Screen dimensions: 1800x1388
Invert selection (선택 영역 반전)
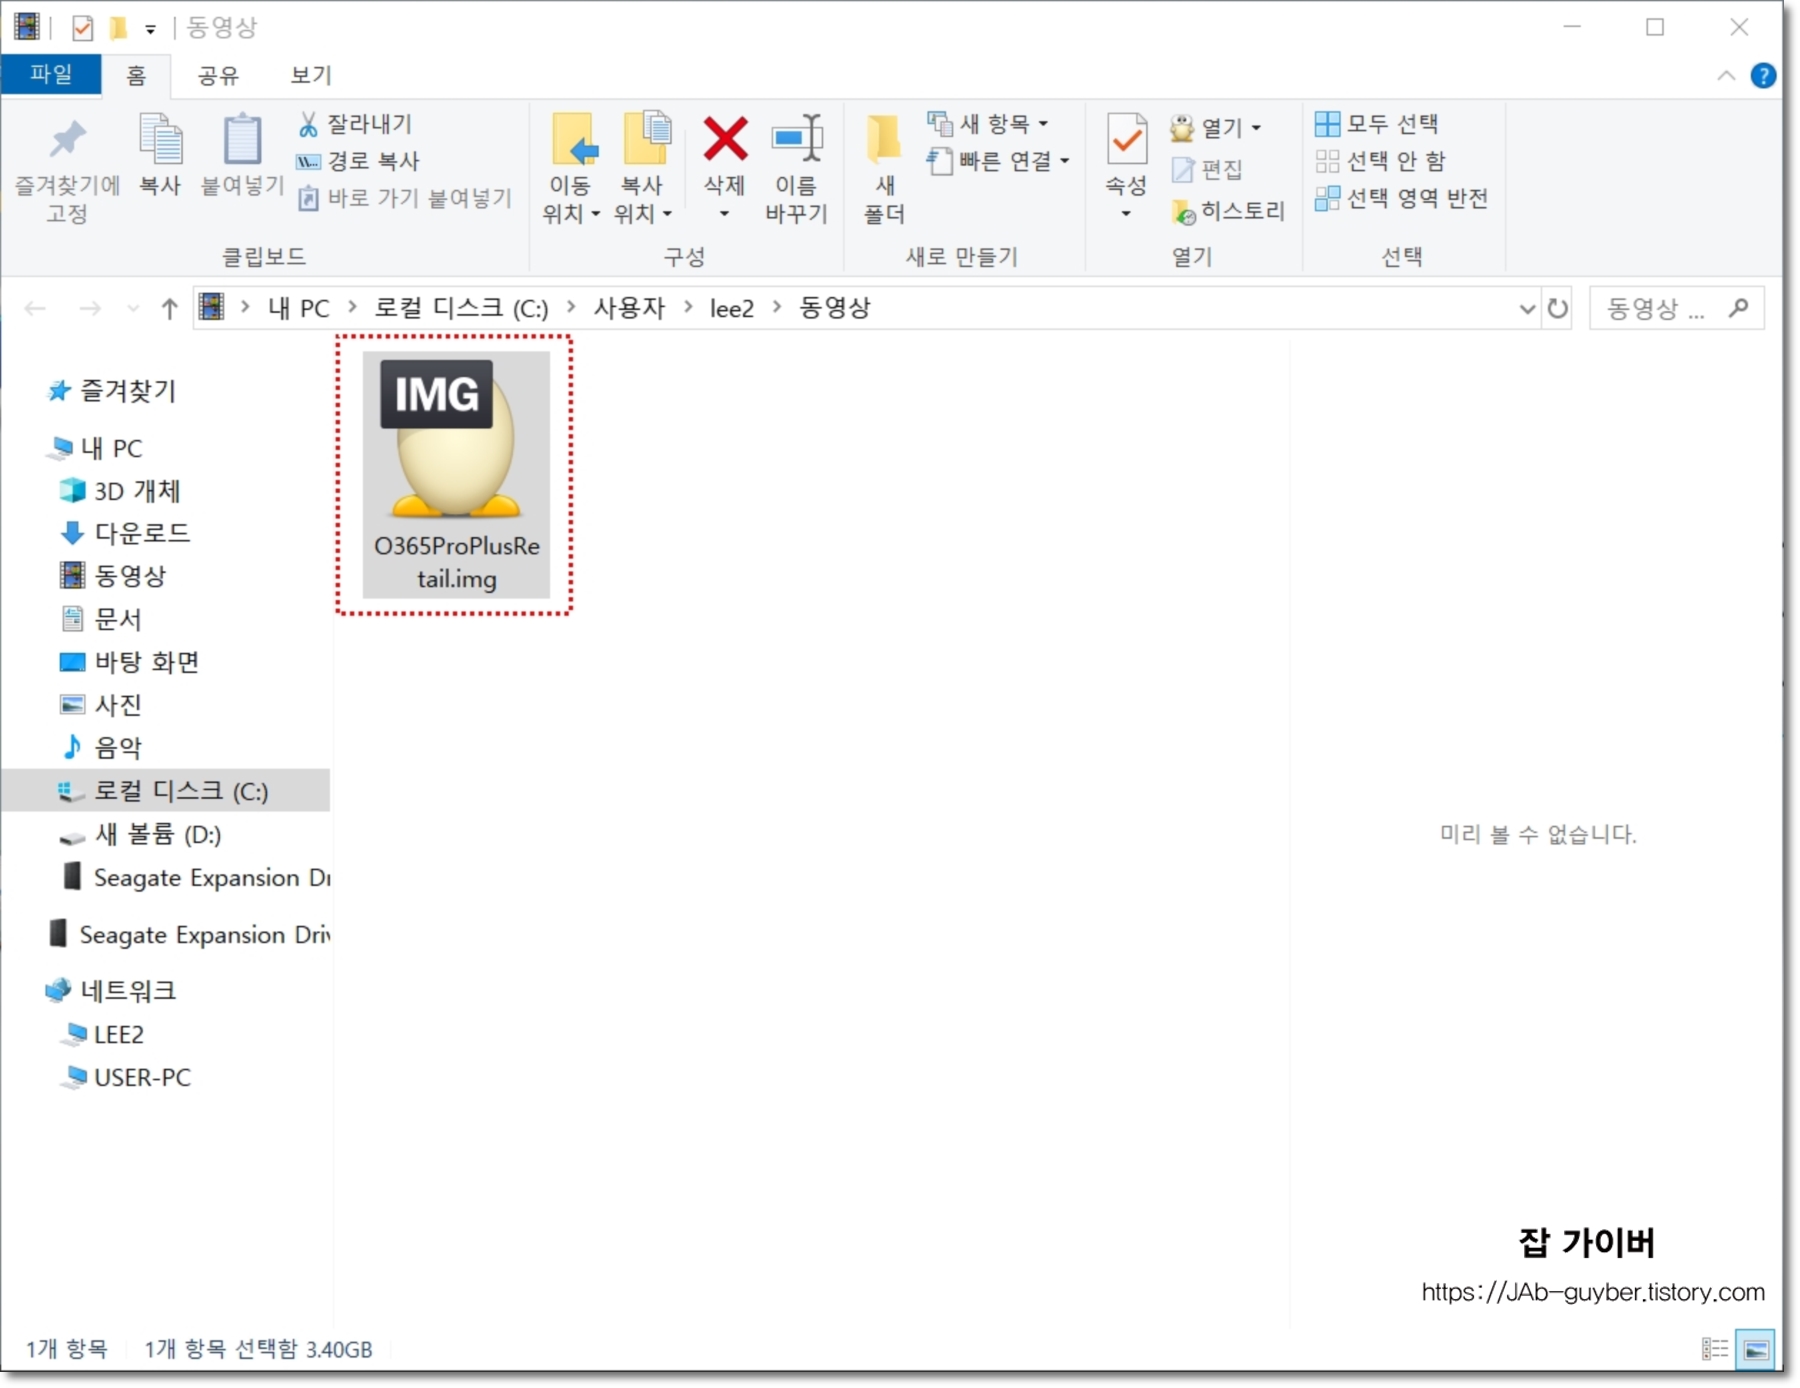tap(1401, 198)
